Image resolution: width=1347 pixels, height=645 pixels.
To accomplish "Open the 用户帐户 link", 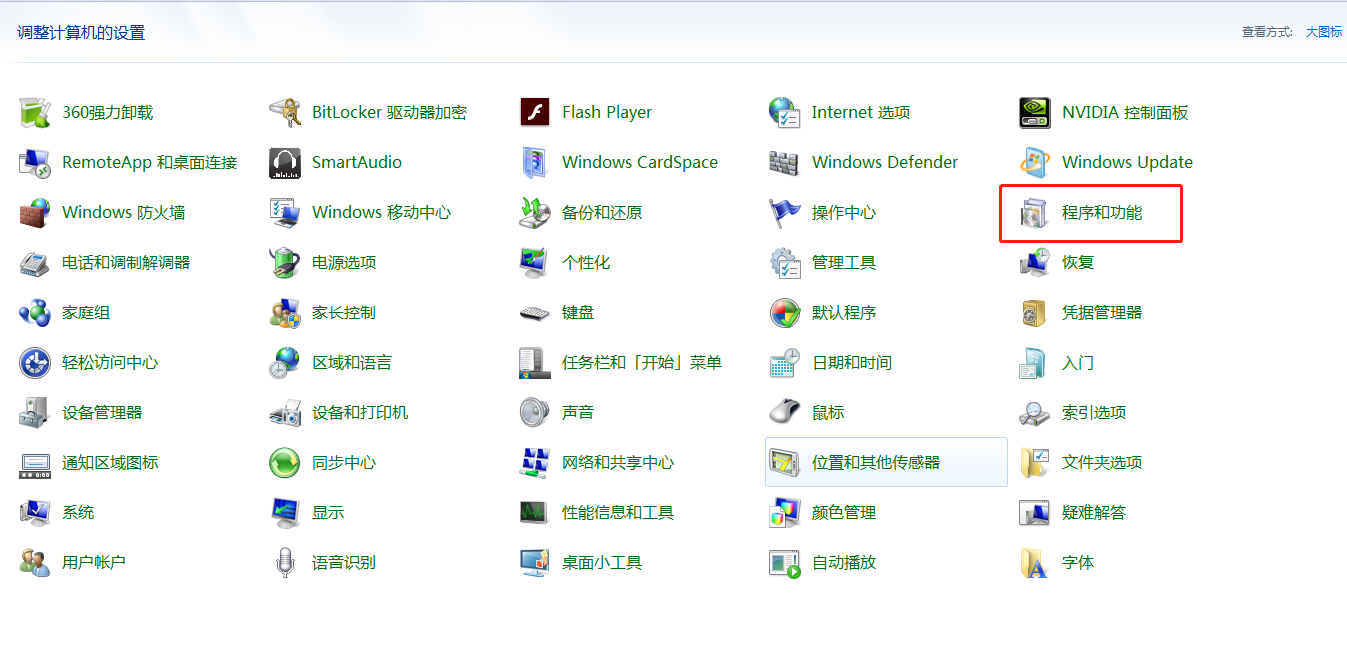I will pos(94,563).
